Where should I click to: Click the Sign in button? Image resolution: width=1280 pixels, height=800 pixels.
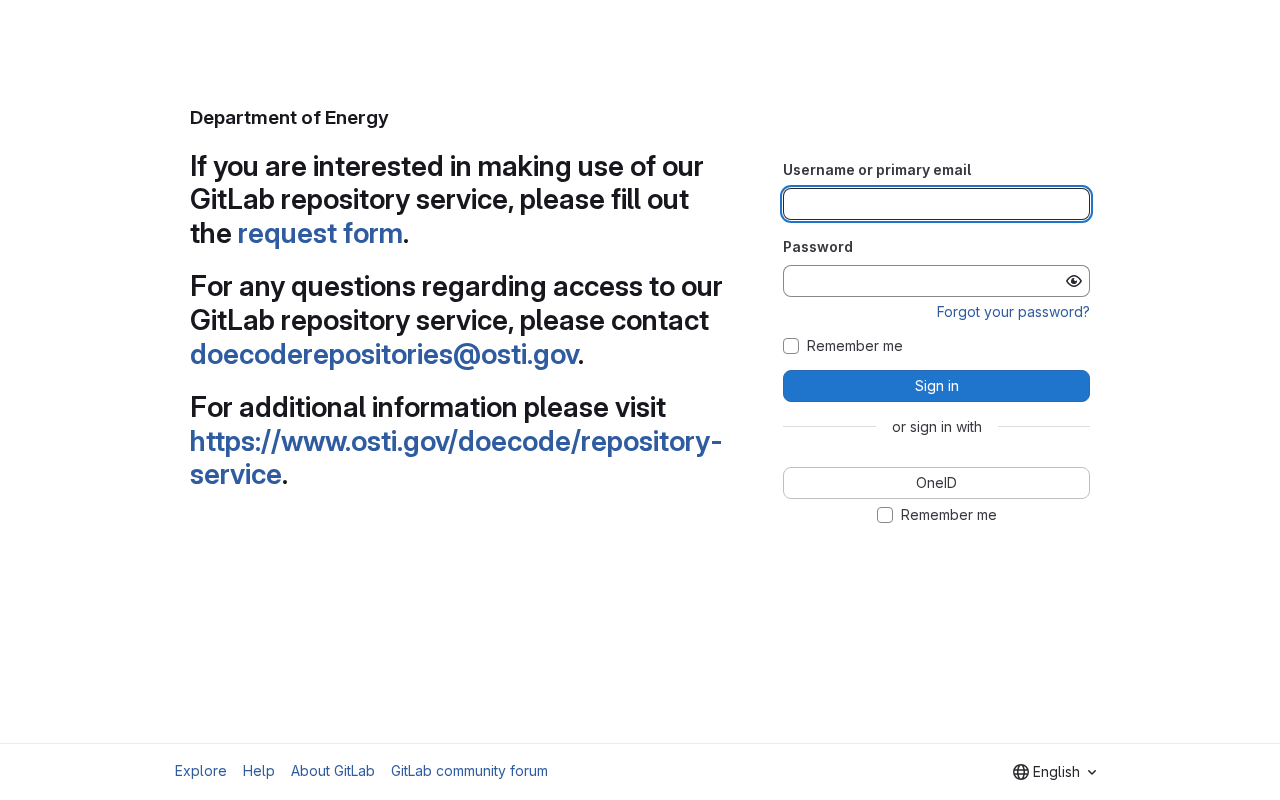(x=936, y=386)
